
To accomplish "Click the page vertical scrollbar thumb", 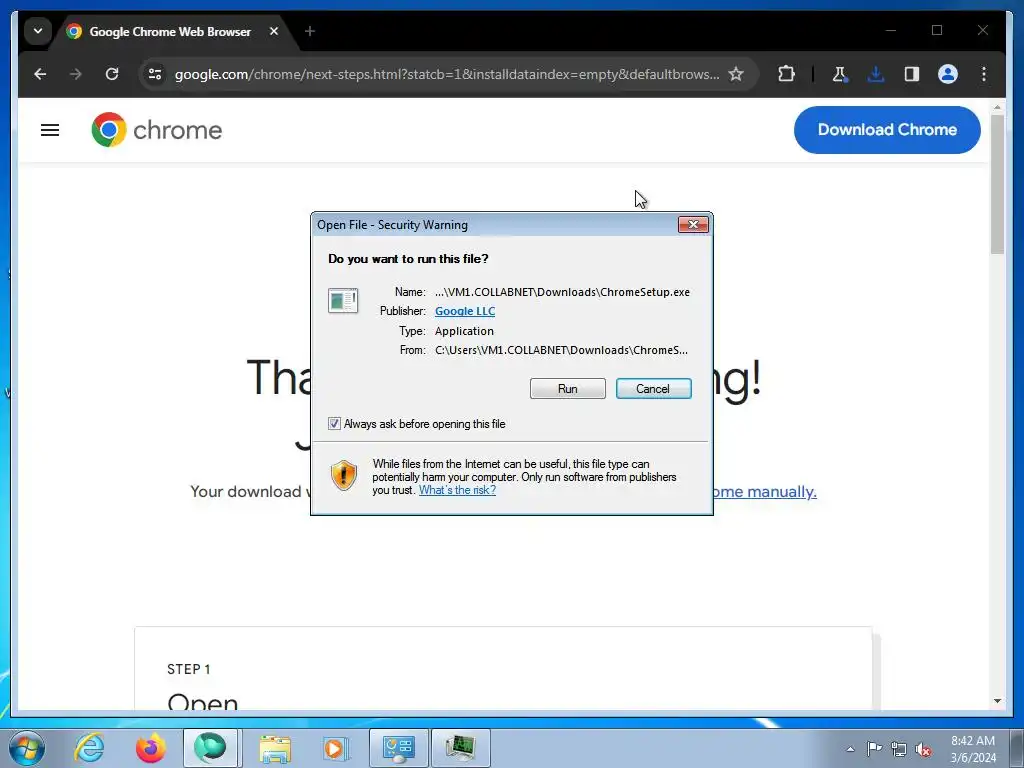I will [x=997, y=184].
